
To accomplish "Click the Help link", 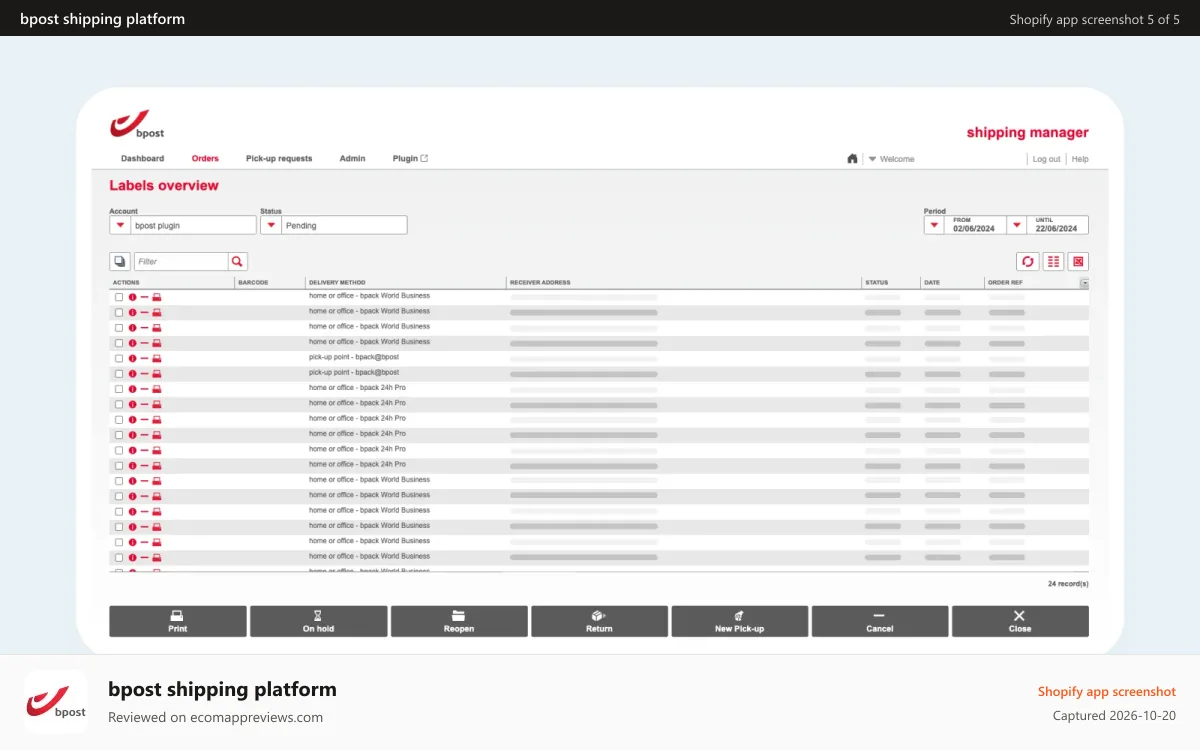I will click(1080, 159).
